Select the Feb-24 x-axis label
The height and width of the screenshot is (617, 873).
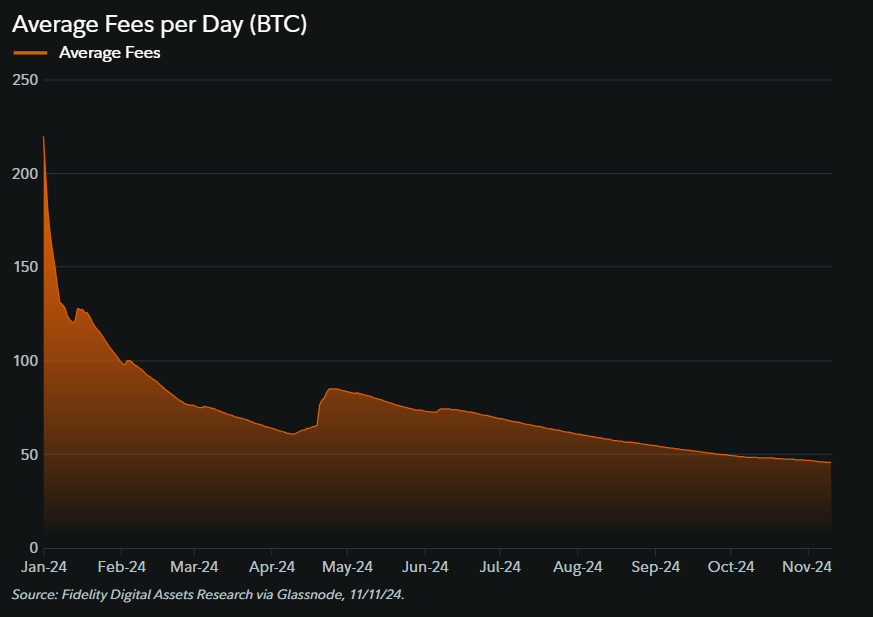pyautogui.click(x=121, y=567)
